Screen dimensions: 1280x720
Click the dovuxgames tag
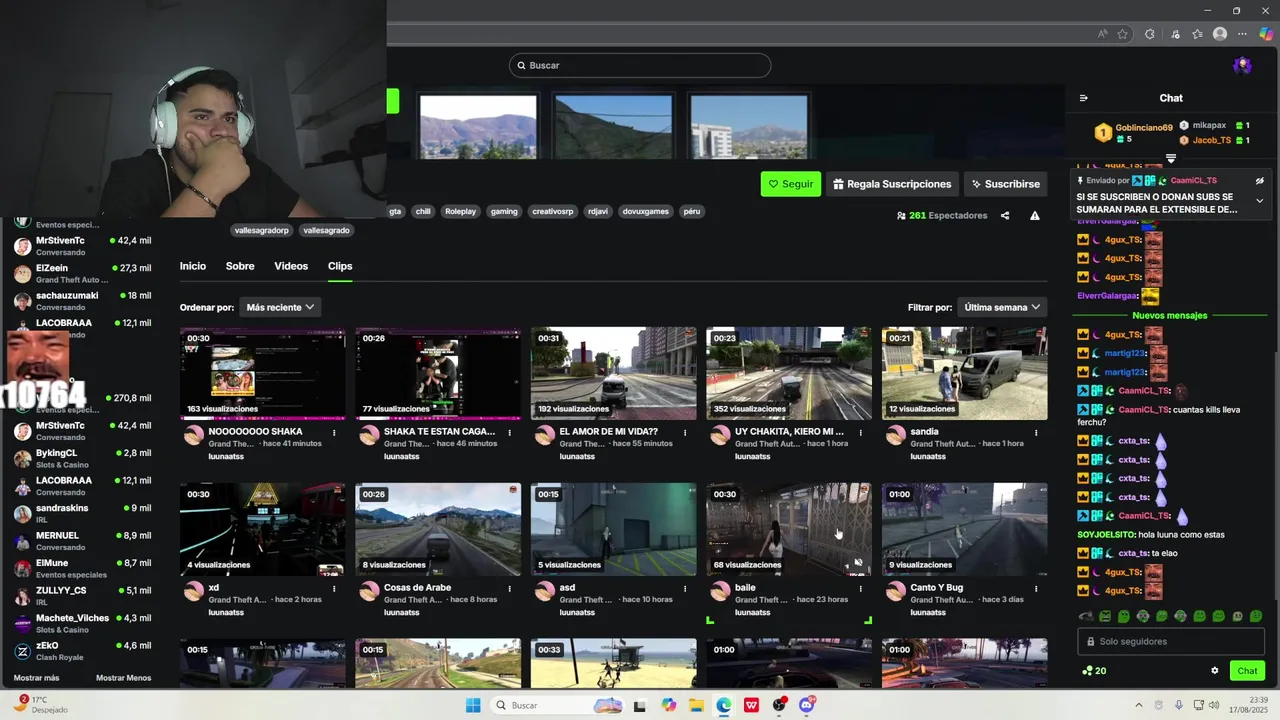(645, 212)
